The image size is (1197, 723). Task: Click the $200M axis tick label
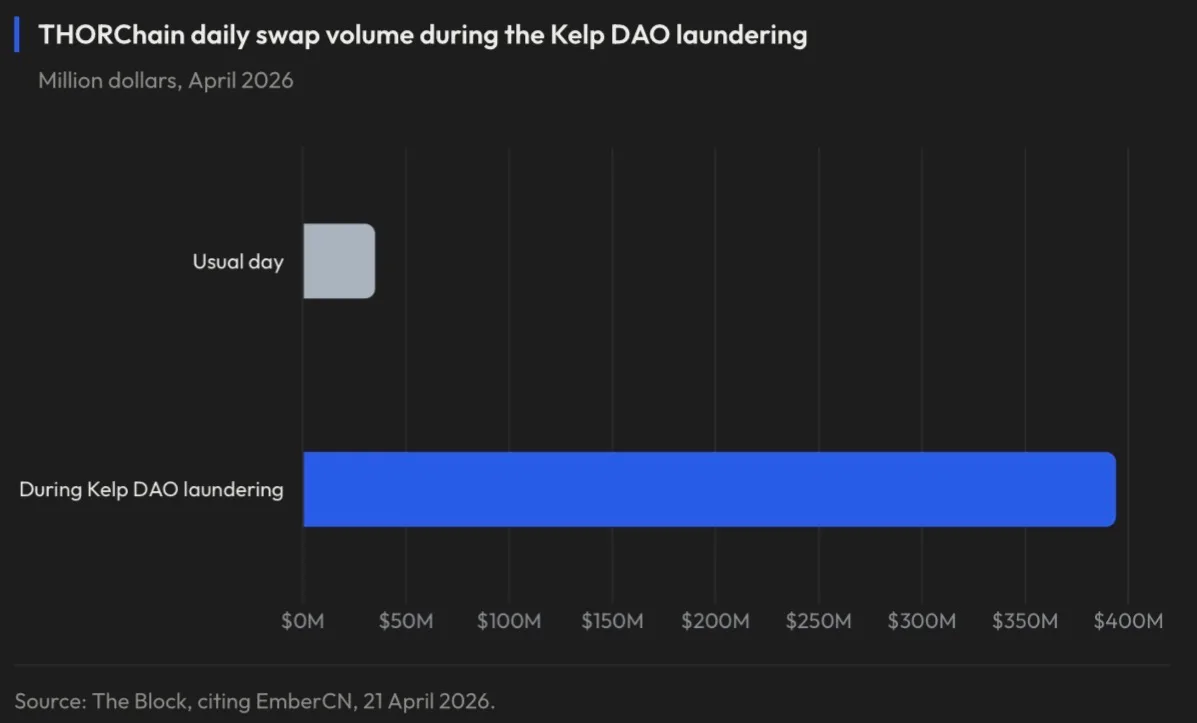pos(715,621)
